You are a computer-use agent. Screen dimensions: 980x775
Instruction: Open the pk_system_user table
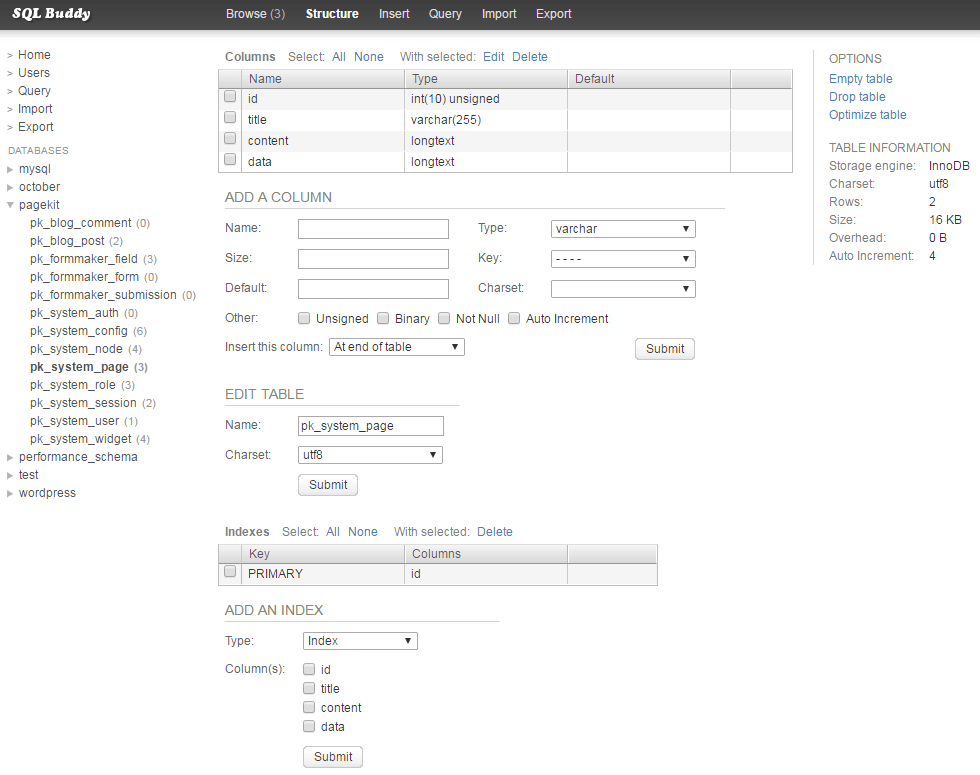pos(74,421)
